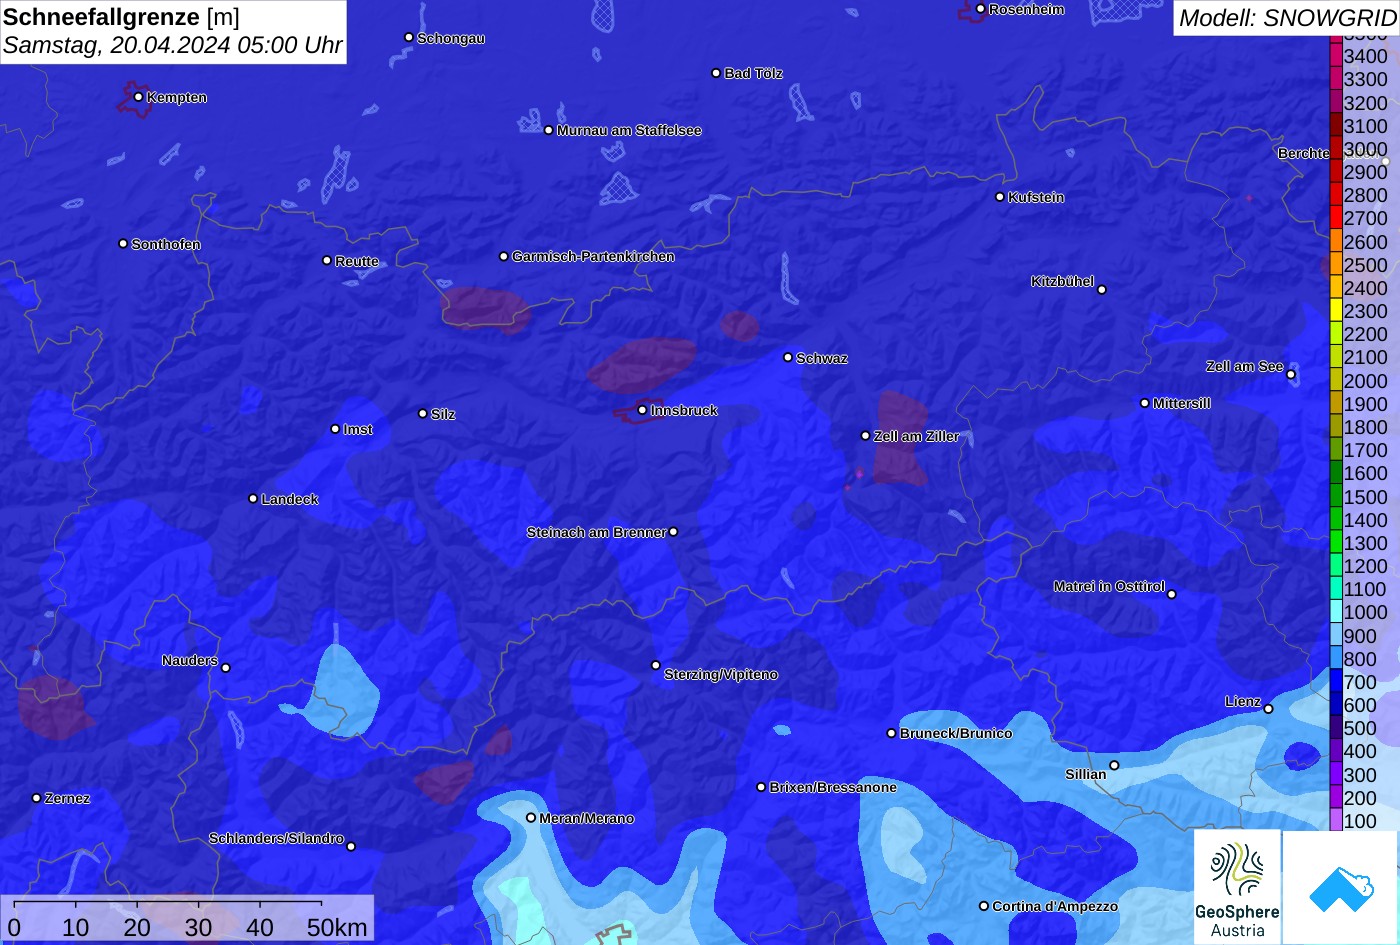Image resolution: width=1400 pixels, height=945 pixels.
Task: Click the Schwaz marker dot
Action: [788, 357]
